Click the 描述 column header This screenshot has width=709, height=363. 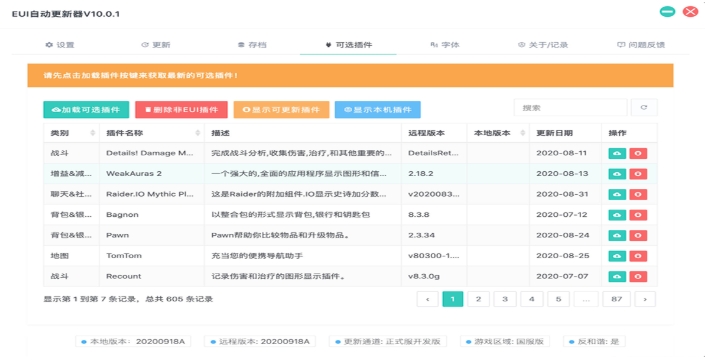coord(303,133)
